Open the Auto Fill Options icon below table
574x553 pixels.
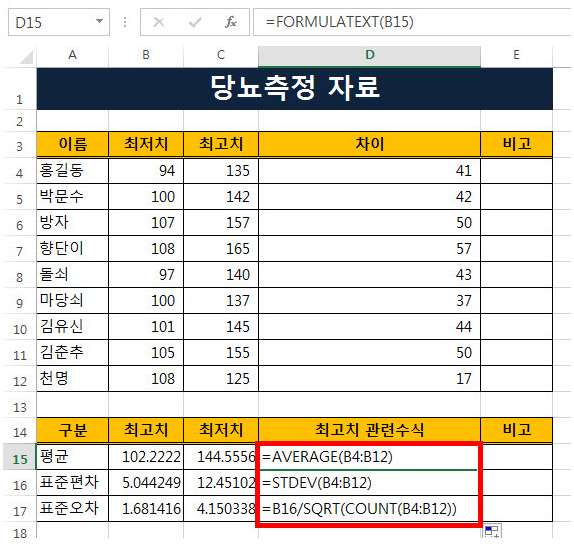[x=492, y=531]
